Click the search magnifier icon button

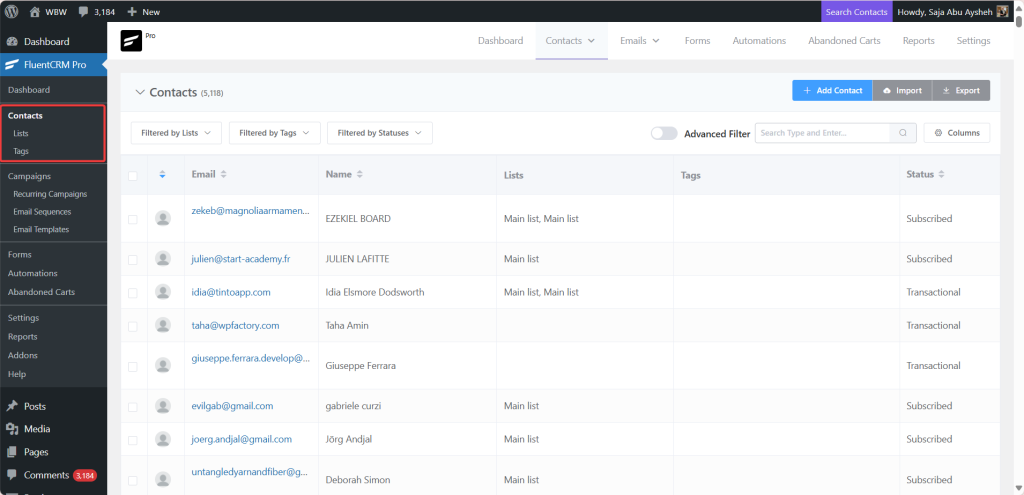click(903, 133)
